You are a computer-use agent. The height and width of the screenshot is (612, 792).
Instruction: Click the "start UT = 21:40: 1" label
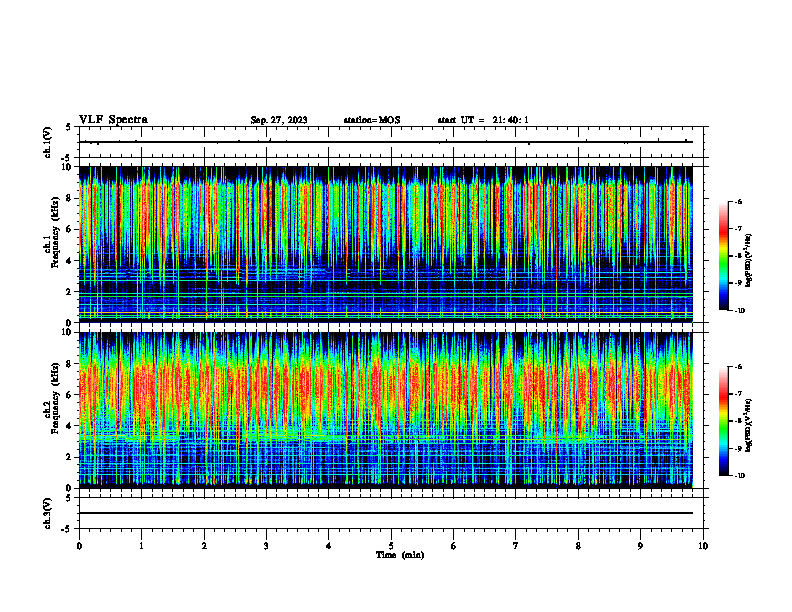483,120
